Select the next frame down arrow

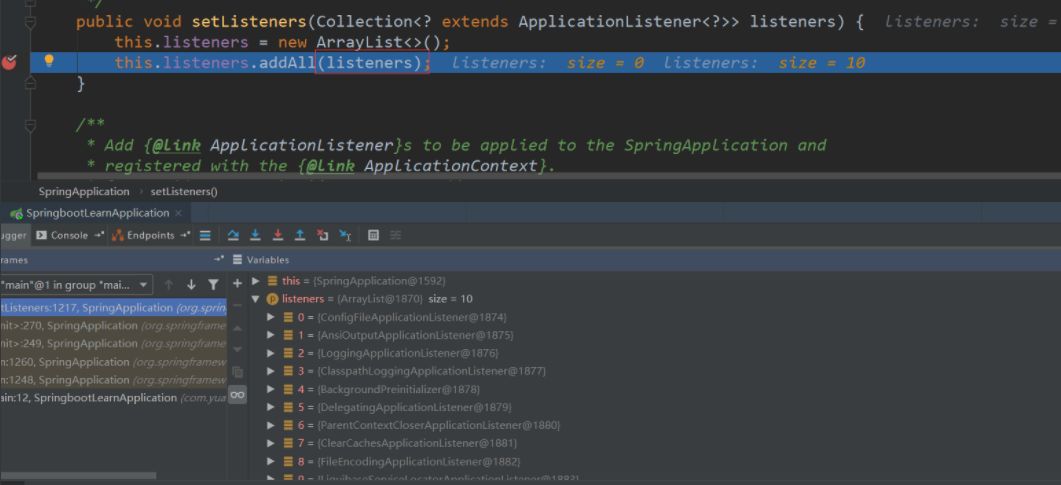[x=191, y=285]
